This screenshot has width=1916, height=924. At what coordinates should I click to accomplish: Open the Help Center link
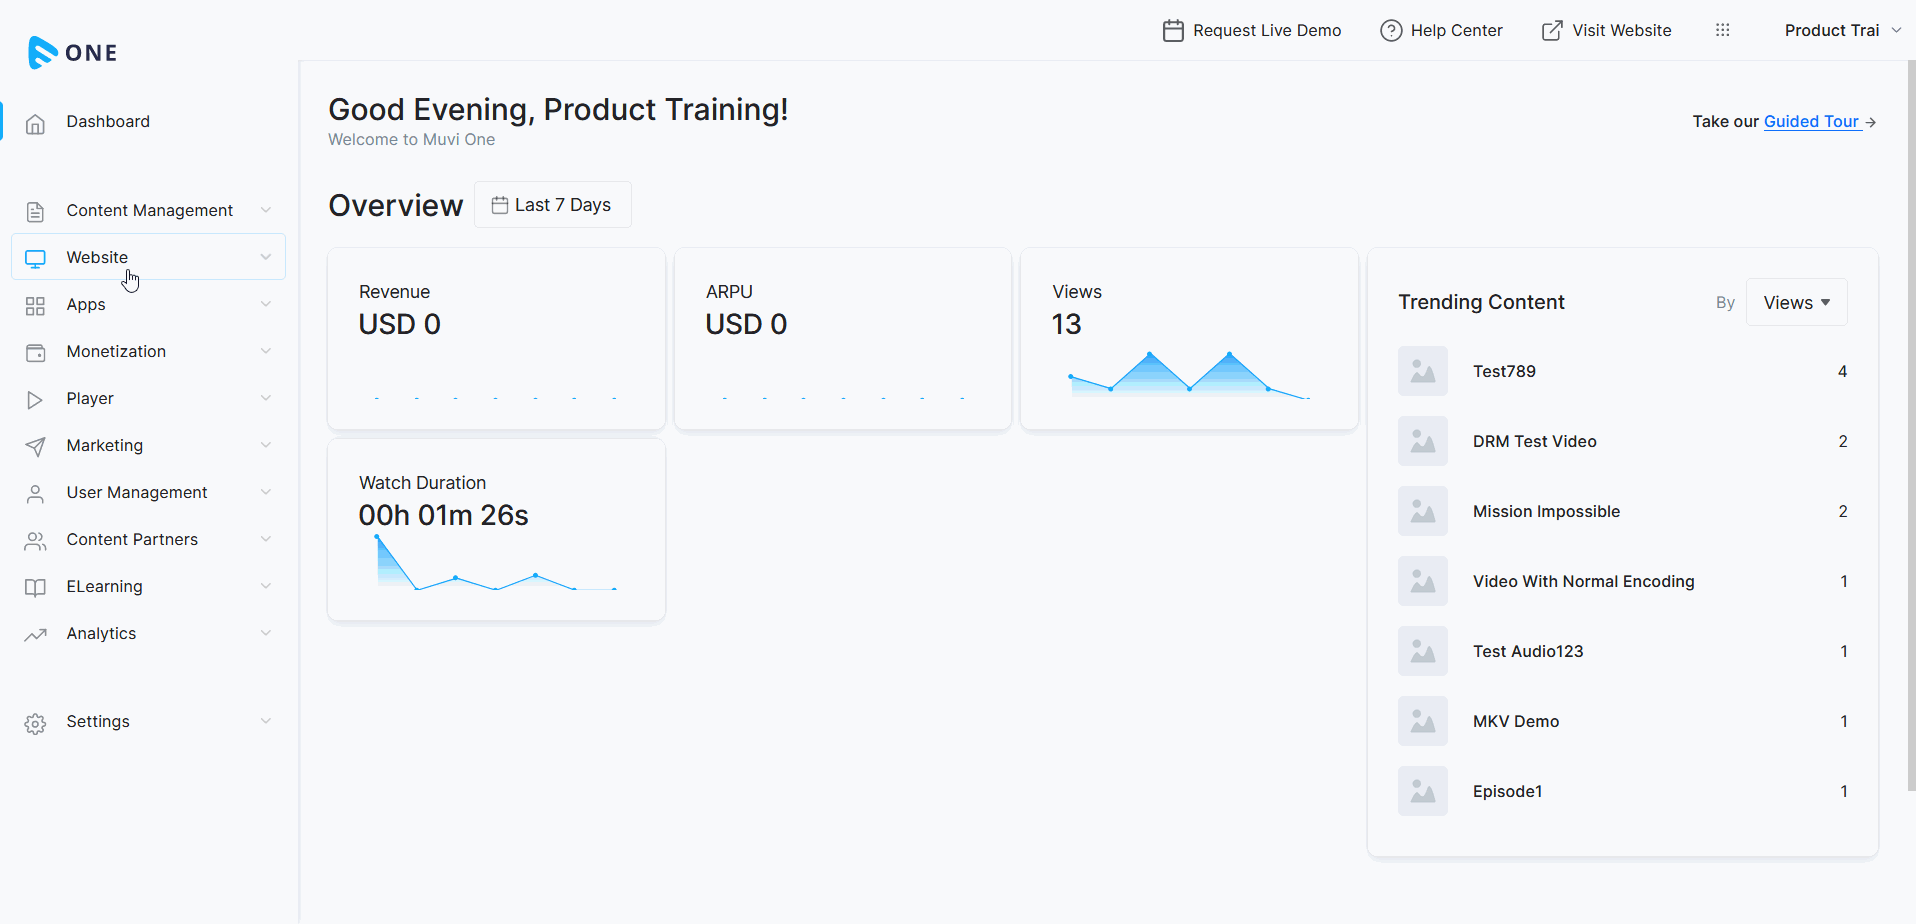point(1441,30)
